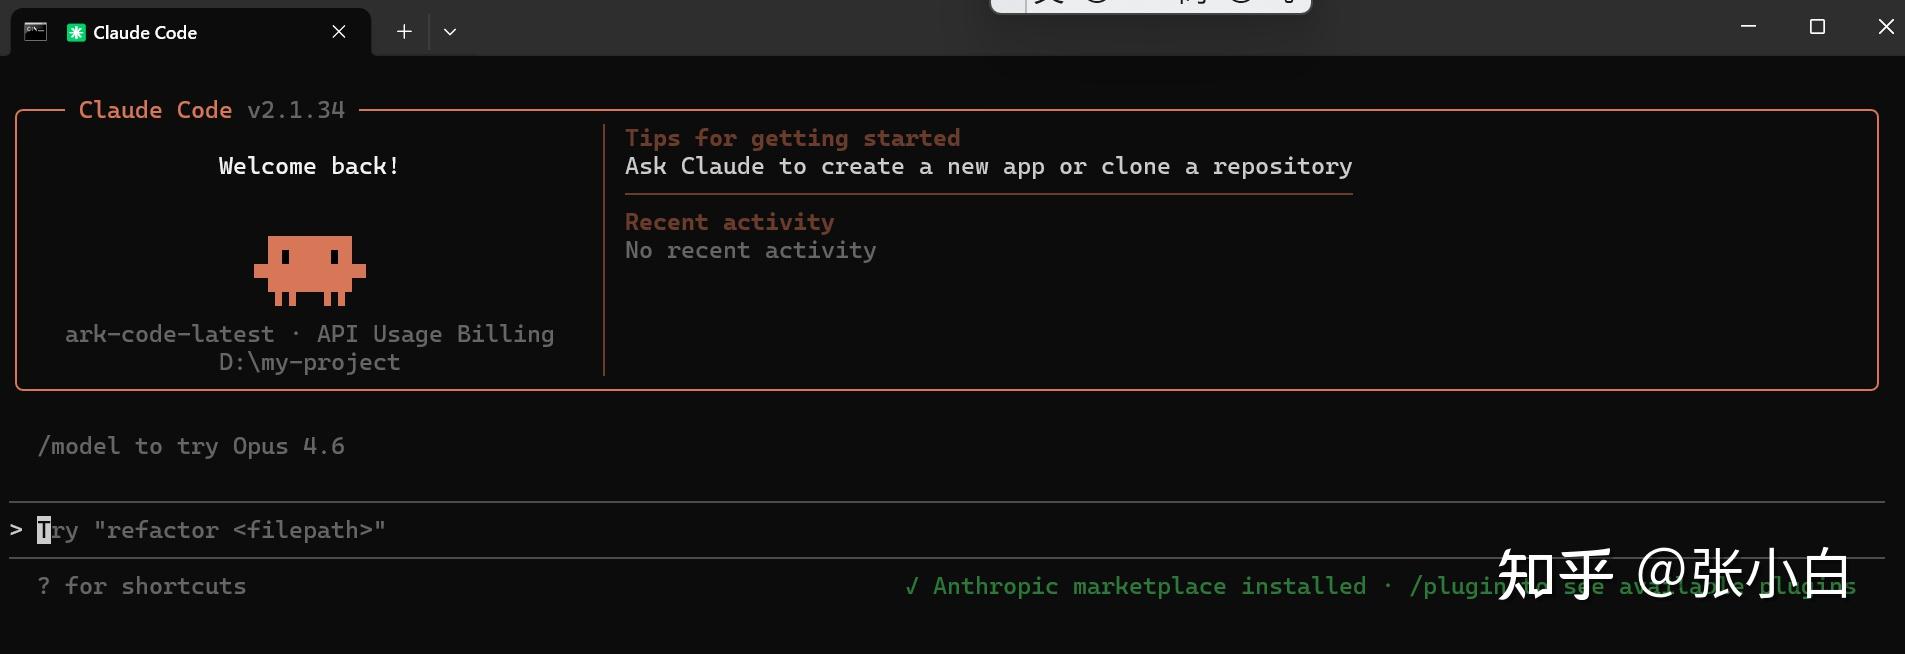Click the terminal icon in the title bar
This screenshot has width=1905, height=654.
36,32
